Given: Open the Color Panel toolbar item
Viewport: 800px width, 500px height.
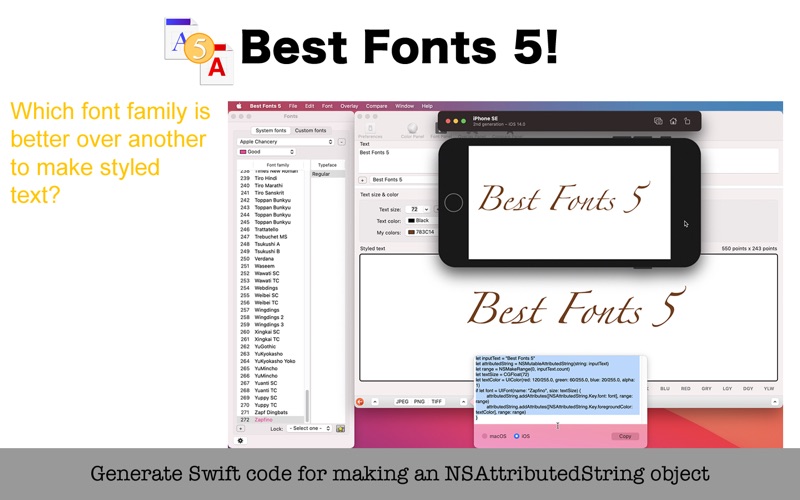Looking at the screenshot, I should click(x=412, y=130).
